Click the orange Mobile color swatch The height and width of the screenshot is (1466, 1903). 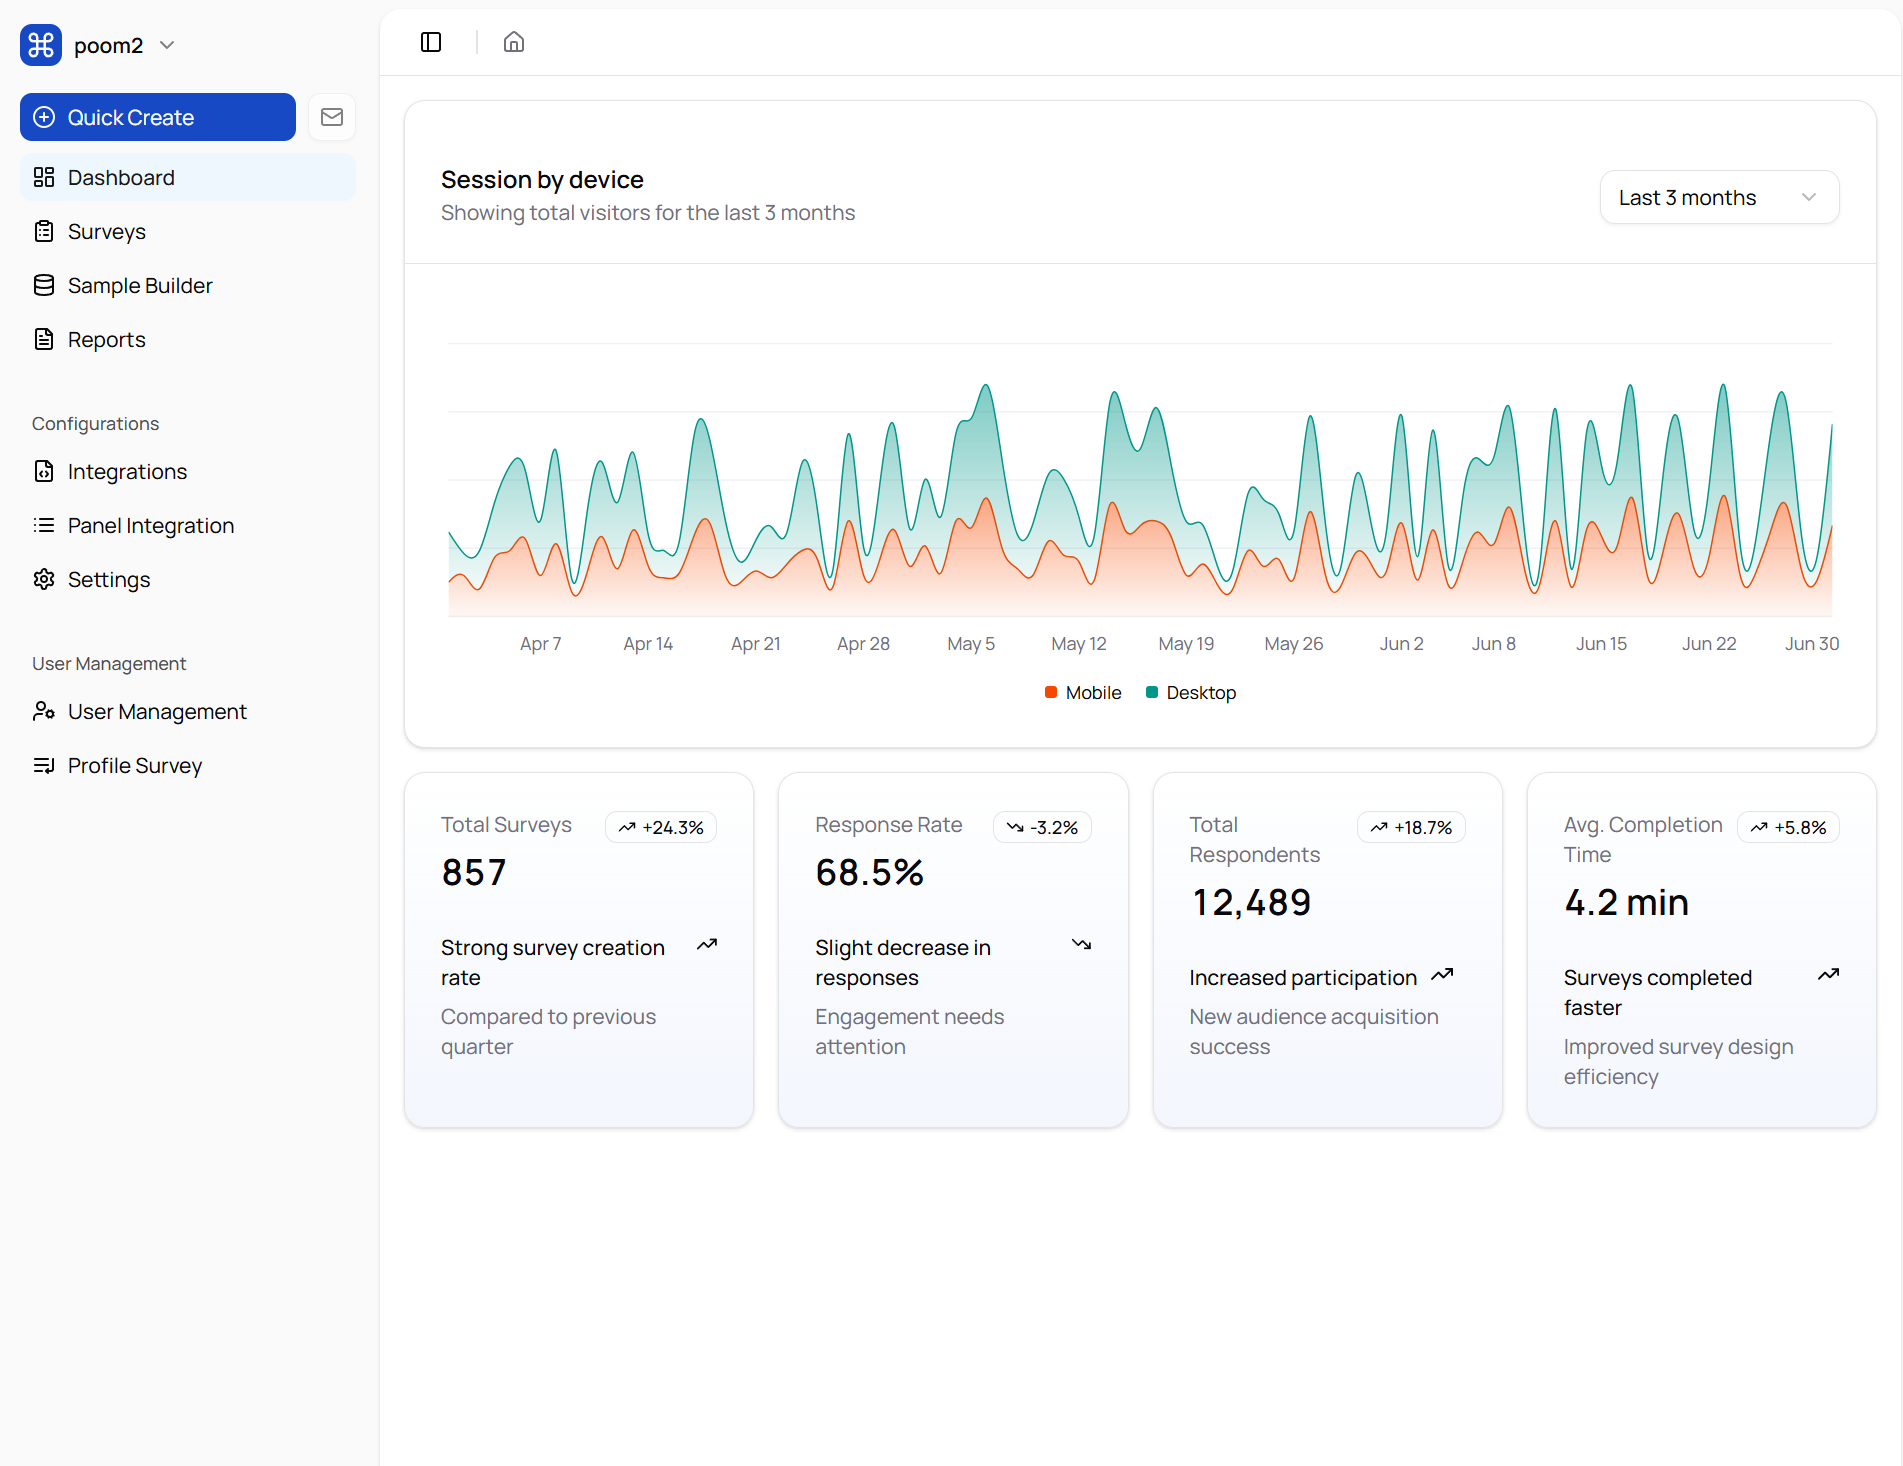pyautogui.click(x=1050, y=692)
